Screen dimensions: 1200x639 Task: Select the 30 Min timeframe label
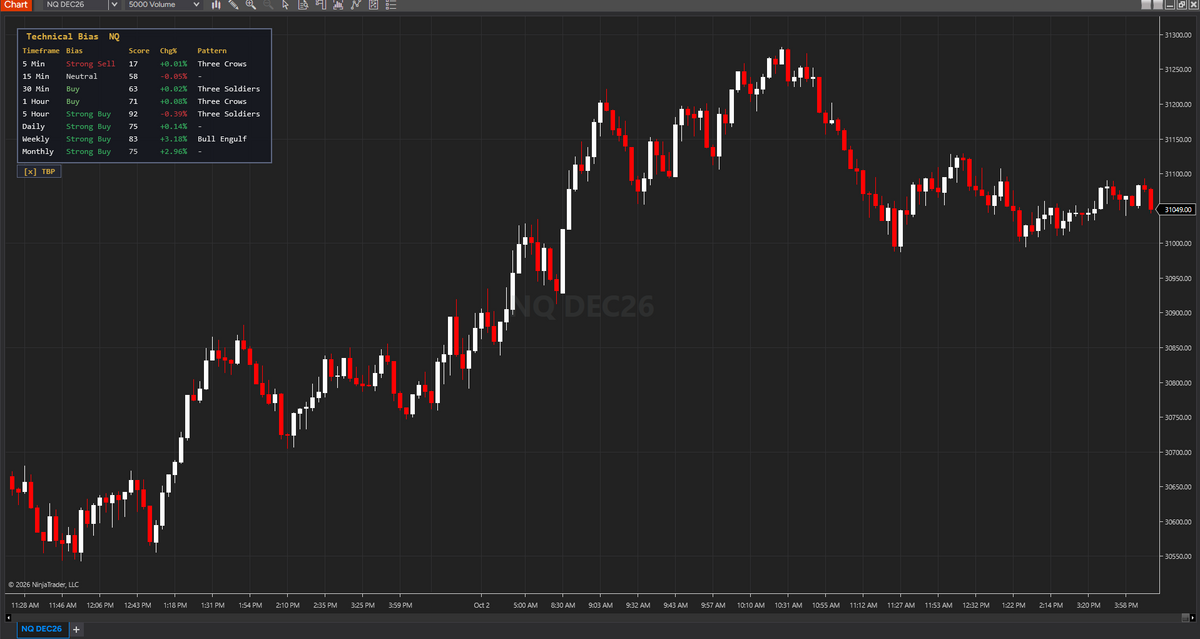(36, 89)
